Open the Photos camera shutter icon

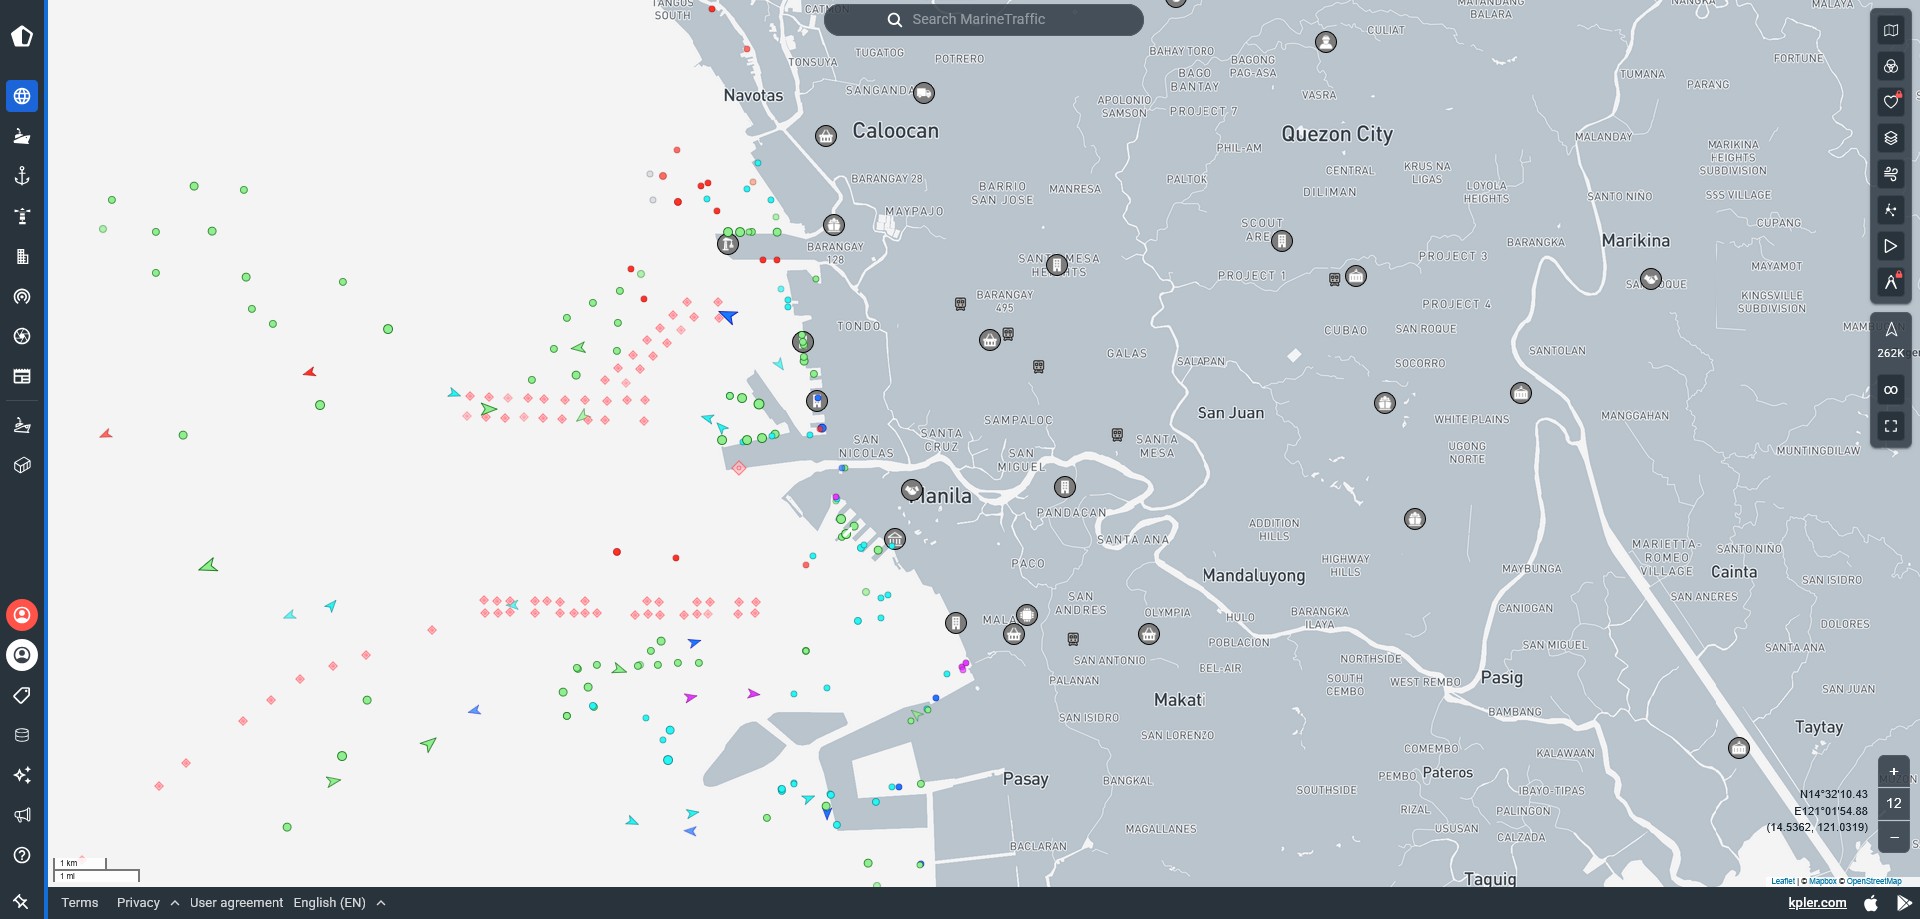point(22,336)
